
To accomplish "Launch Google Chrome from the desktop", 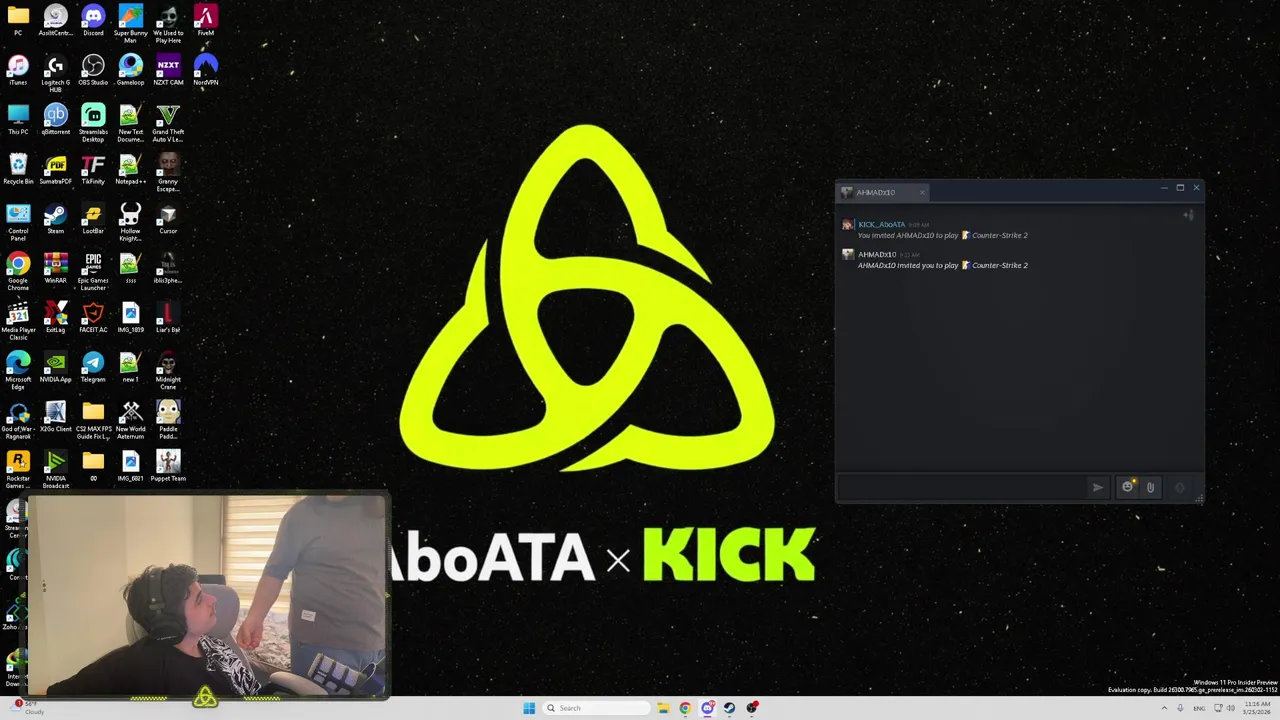I will coord(18,270).
